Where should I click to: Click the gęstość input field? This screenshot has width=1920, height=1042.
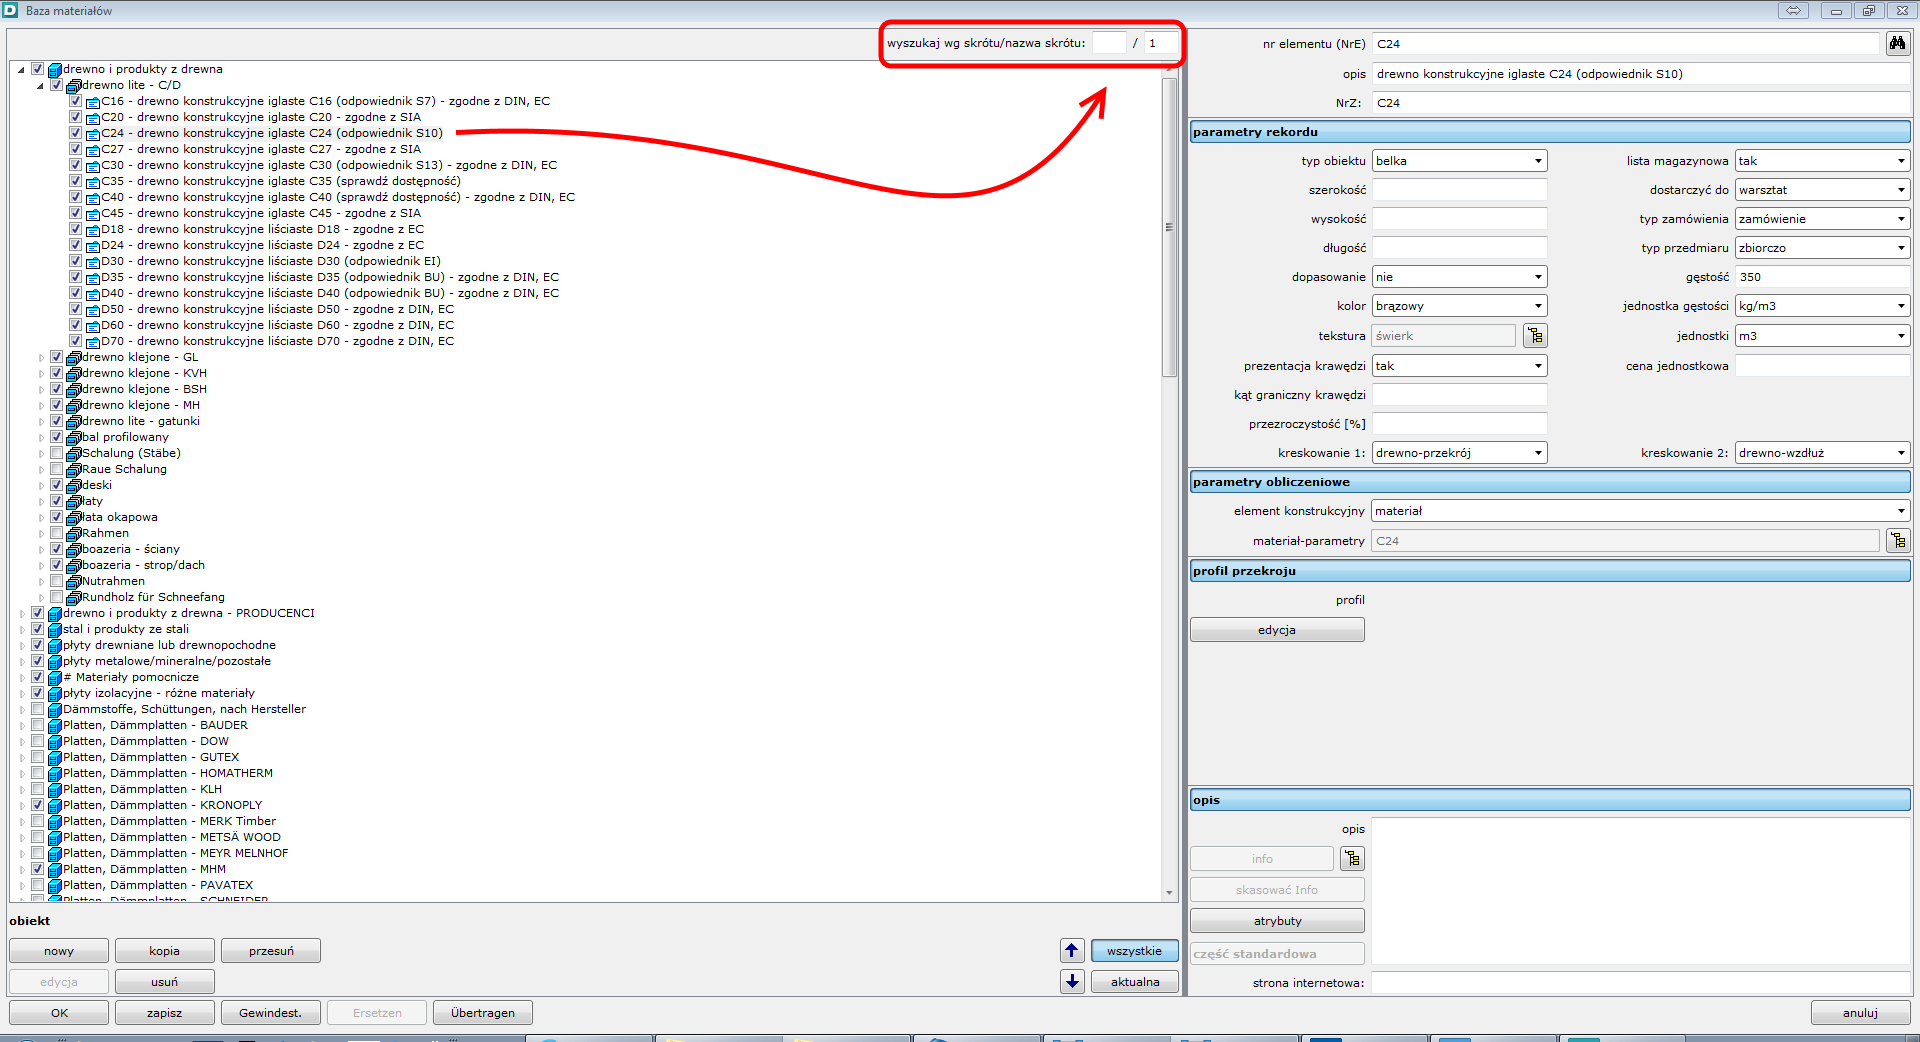coord(1821,277)
